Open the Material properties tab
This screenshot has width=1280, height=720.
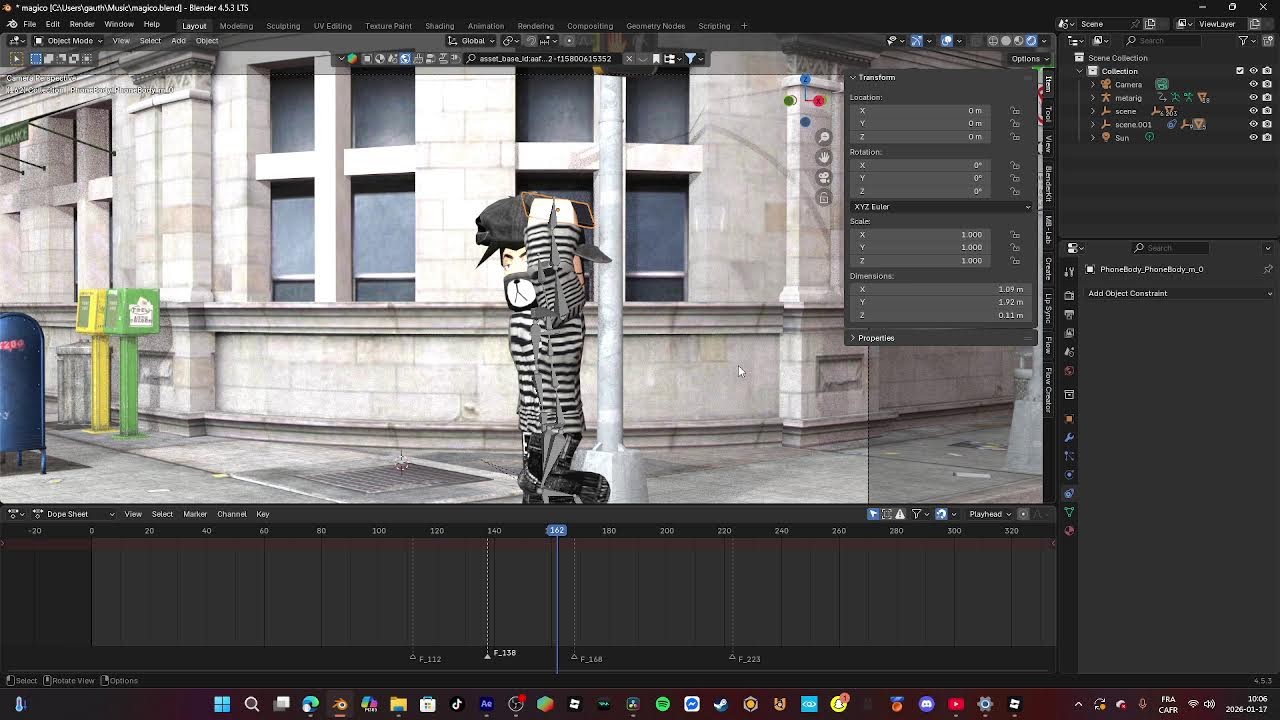click(1069, 530)
